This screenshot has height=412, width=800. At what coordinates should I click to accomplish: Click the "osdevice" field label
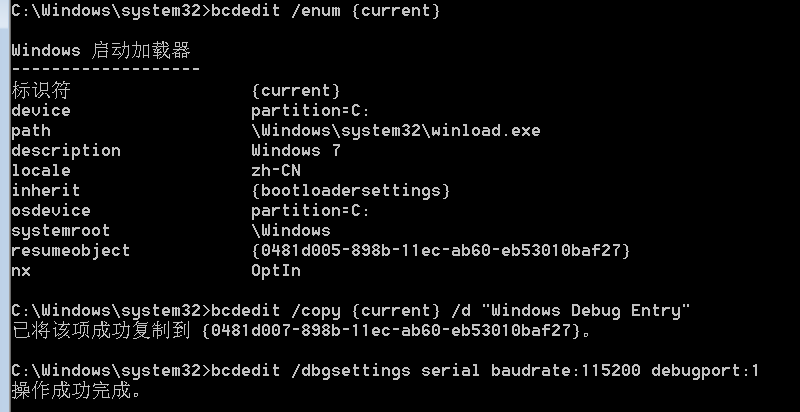click(50, 211)
